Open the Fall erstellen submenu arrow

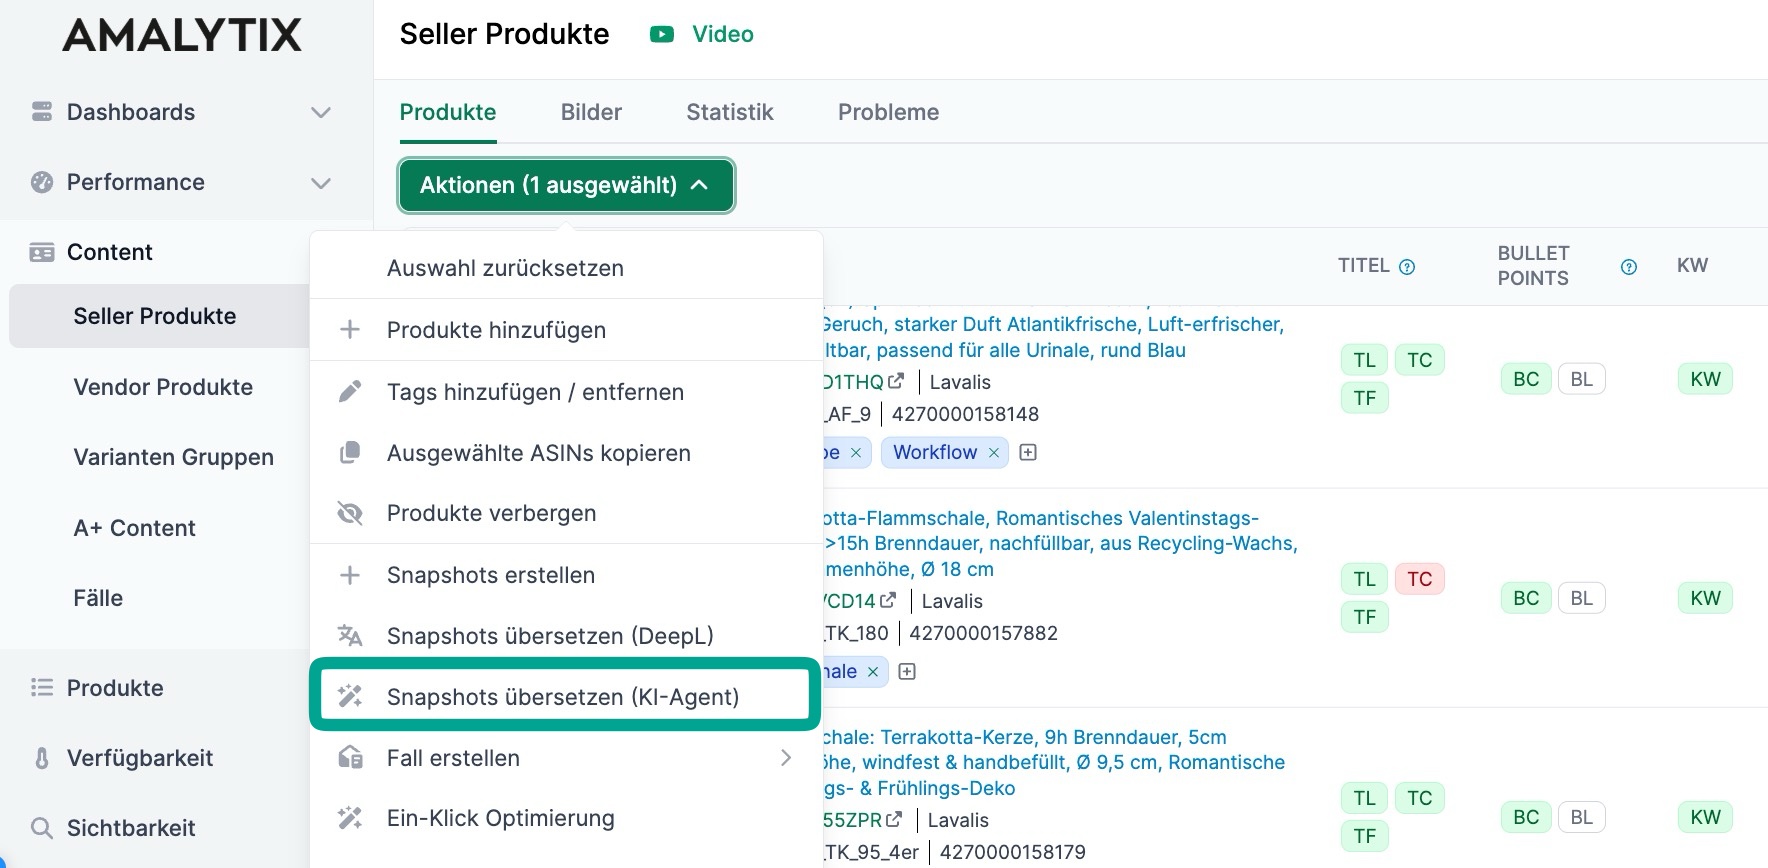[787, 757]
